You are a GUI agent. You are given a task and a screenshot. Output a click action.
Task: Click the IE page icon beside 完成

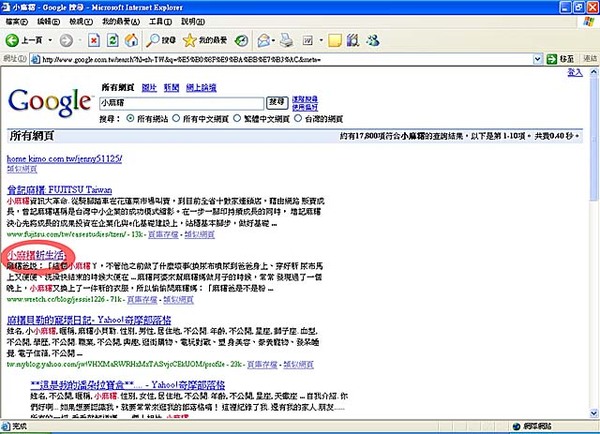(6, 426)
